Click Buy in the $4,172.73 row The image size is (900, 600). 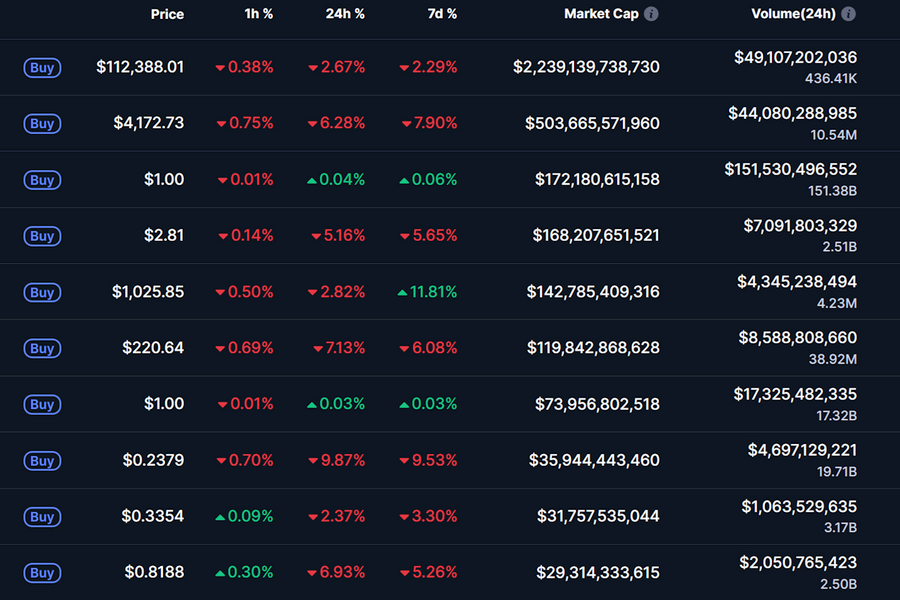pyautogui.click(x=42, y=123)
